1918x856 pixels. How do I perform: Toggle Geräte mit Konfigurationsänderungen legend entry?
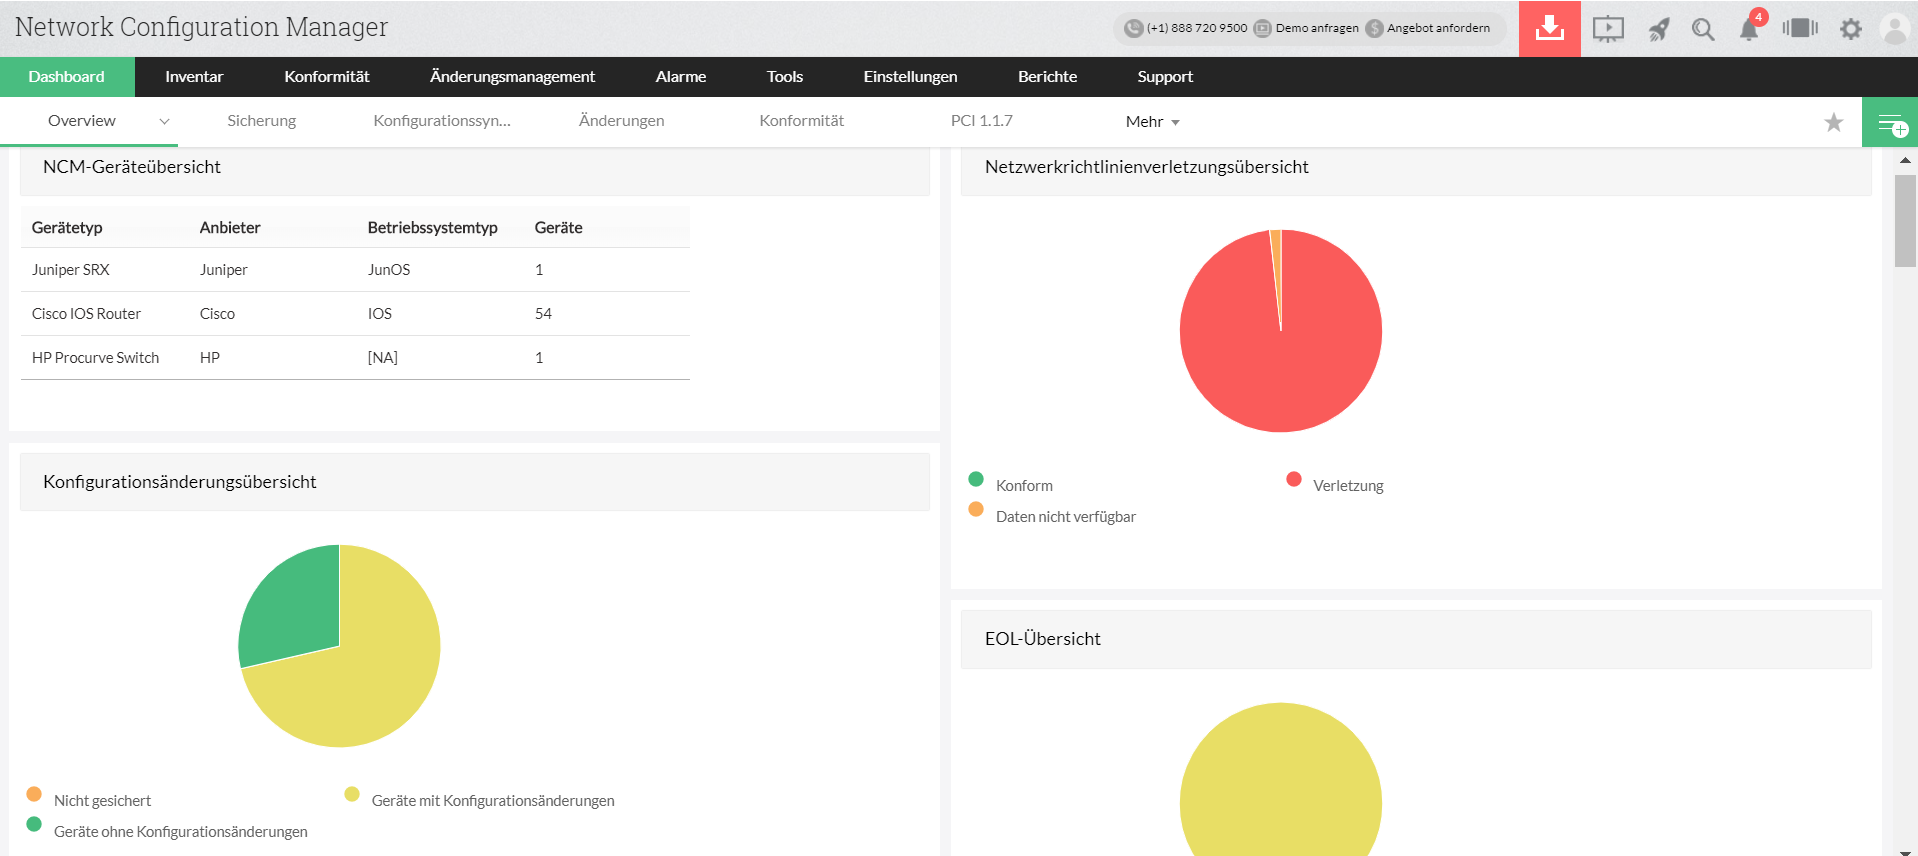point(480,799)
